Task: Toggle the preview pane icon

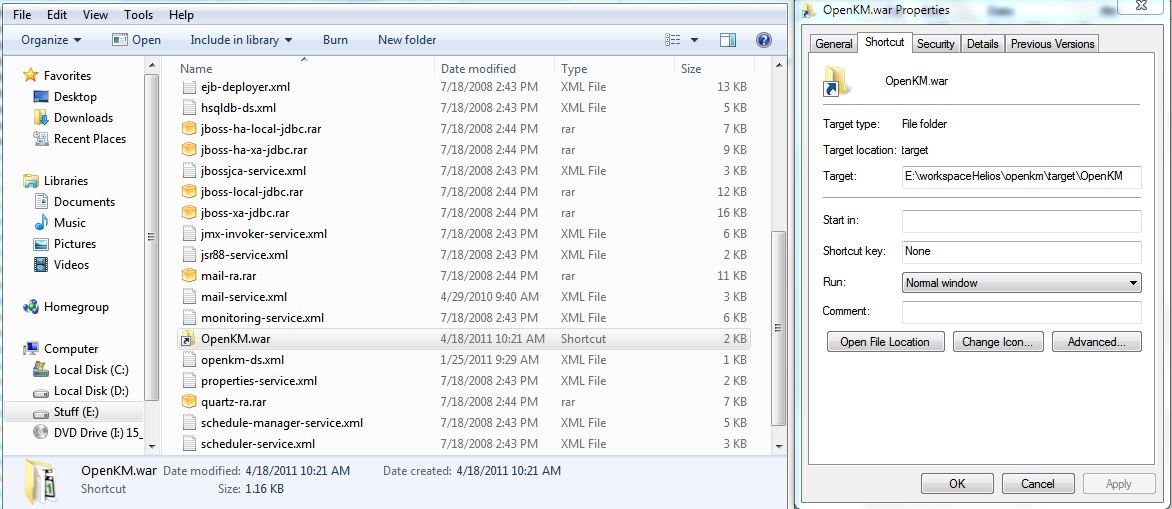Action: pos(728,40)
